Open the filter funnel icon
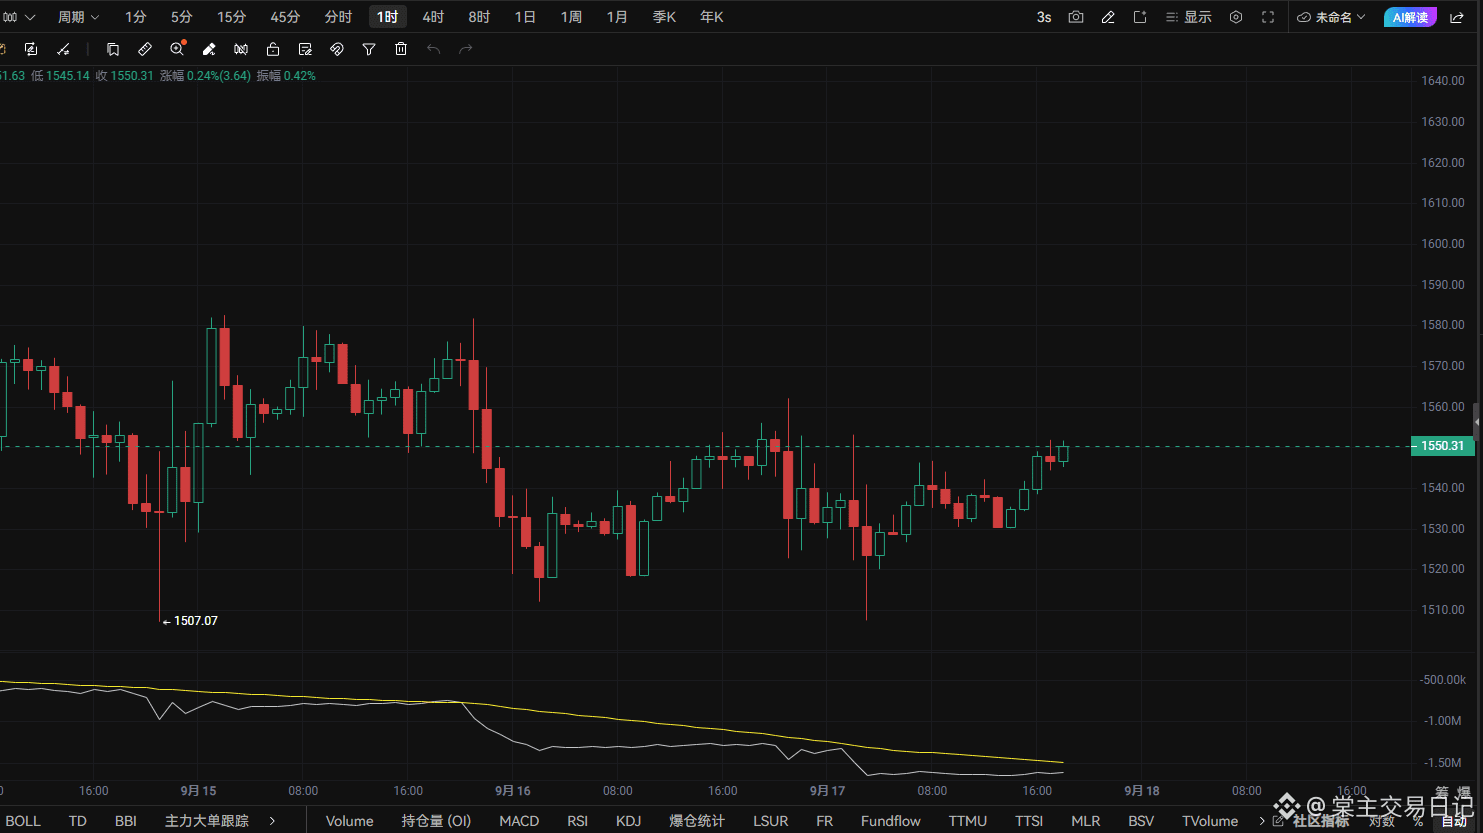Viewport: 1483px width, 833px height. [x=369, y=49]
